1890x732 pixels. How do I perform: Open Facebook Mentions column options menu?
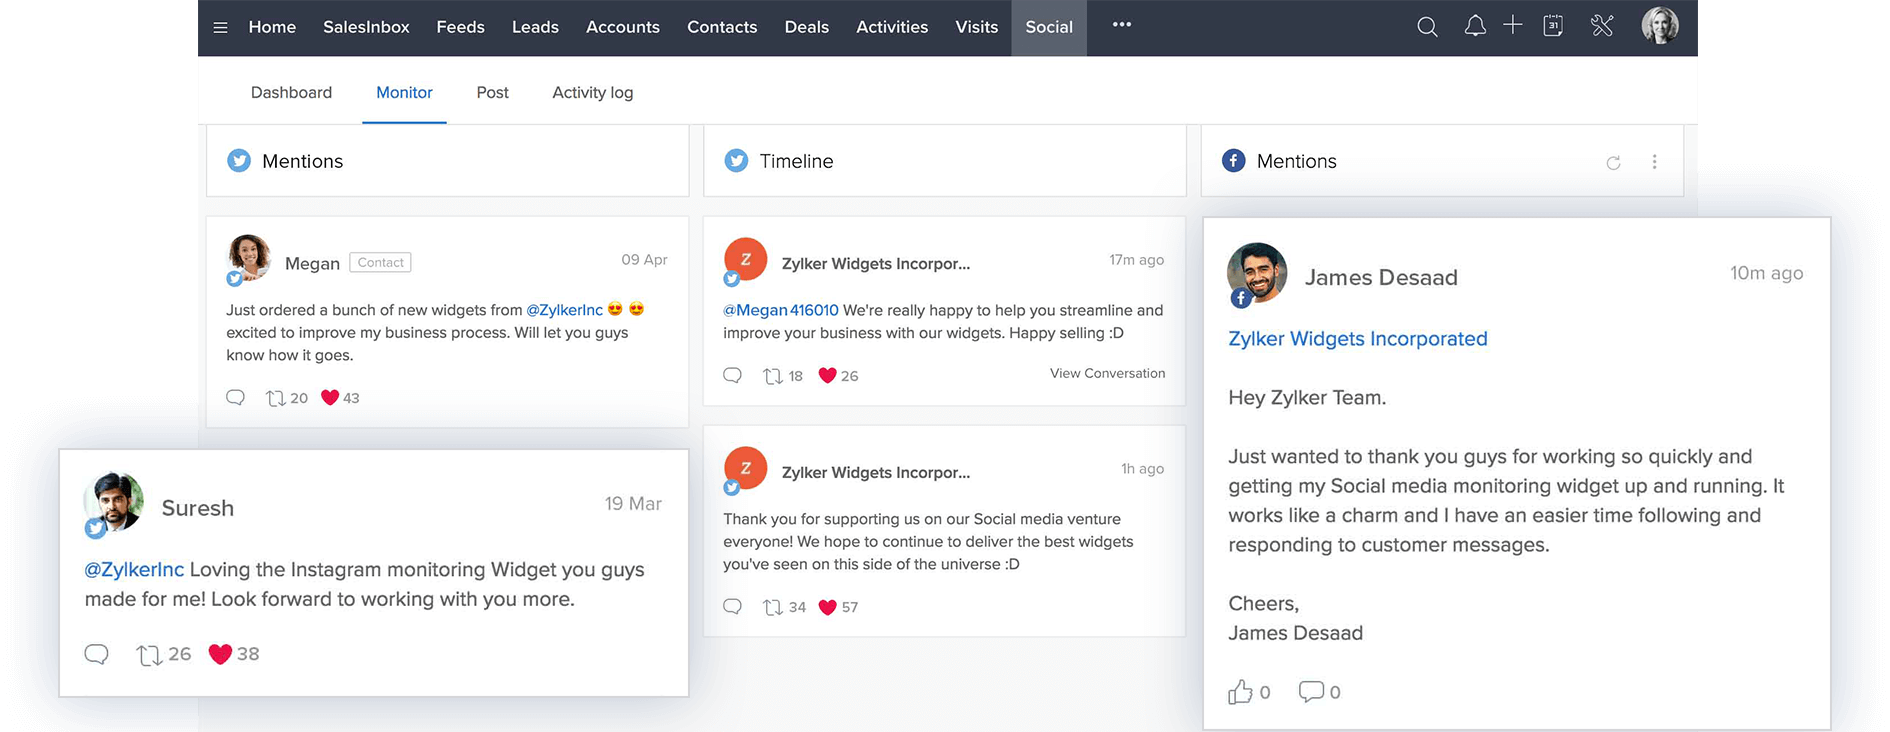pyautogui.click(x=1655, y=162)
